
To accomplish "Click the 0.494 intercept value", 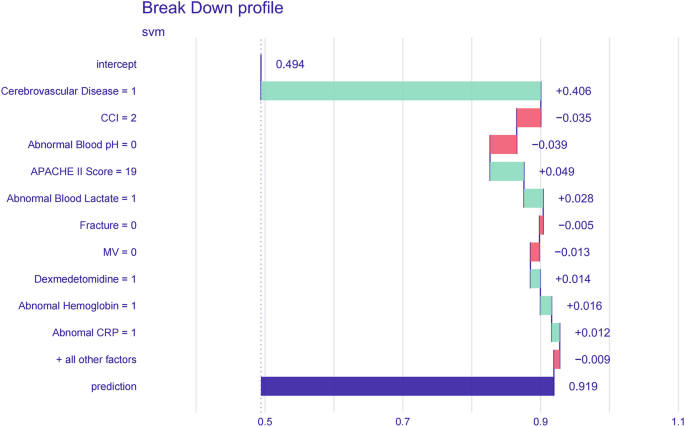I will click(290, 65).
